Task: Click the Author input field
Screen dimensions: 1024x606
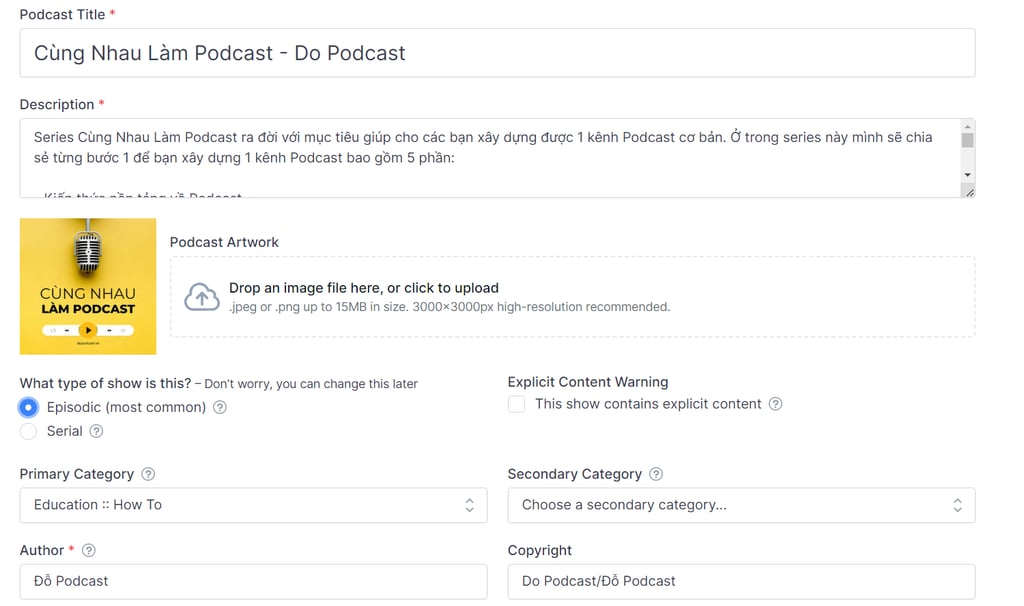Action: pos(253,581)
